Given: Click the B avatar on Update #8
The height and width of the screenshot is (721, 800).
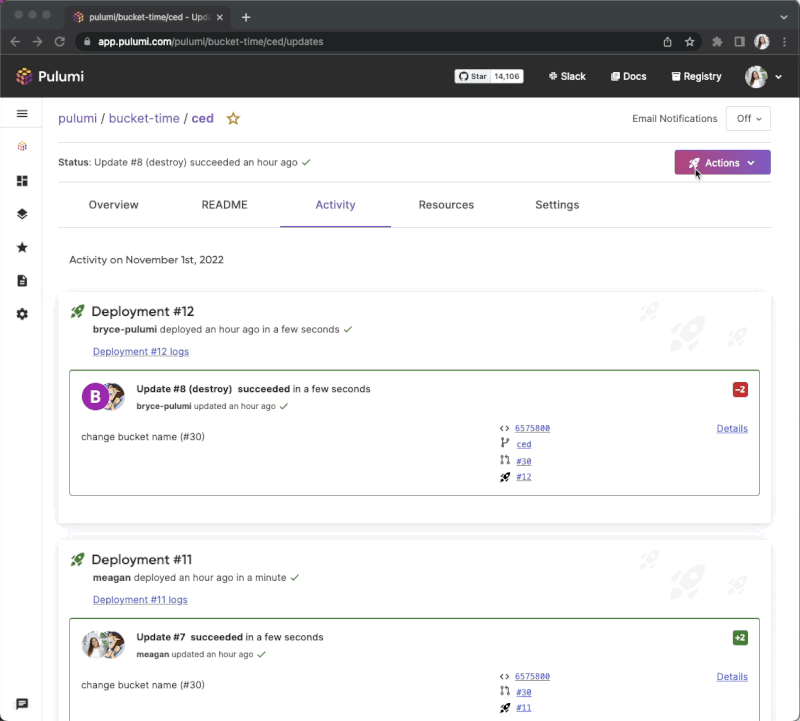Looking at the screenshot, I should point(95,396).
